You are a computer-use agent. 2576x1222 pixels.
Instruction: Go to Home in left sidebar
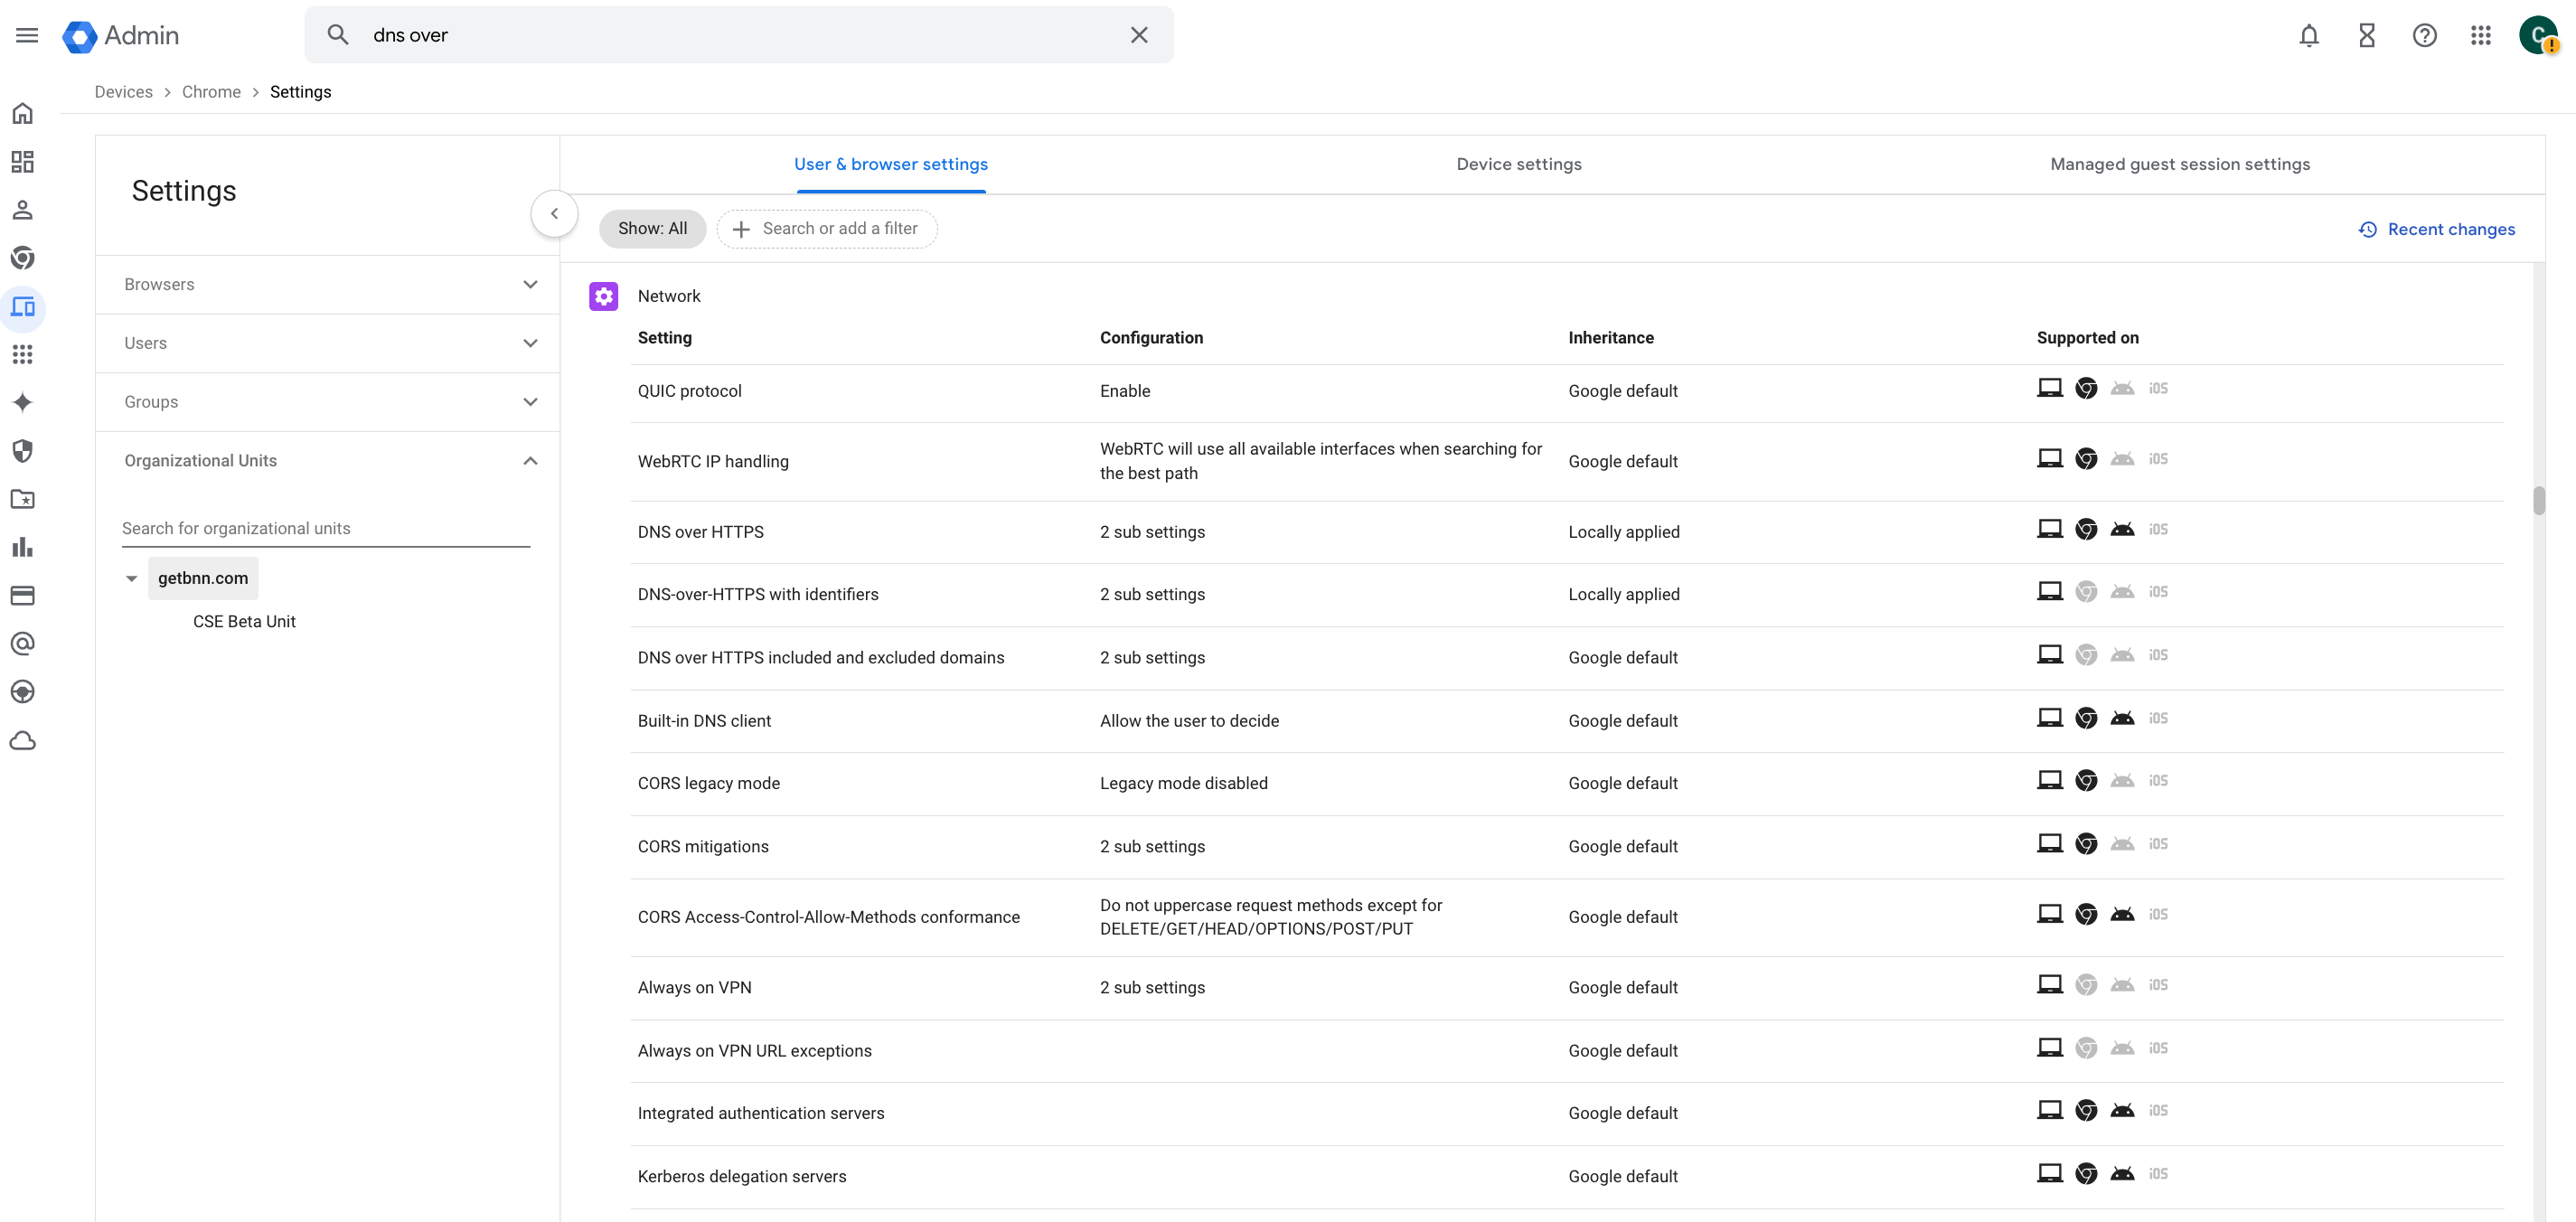click(23, 114)
